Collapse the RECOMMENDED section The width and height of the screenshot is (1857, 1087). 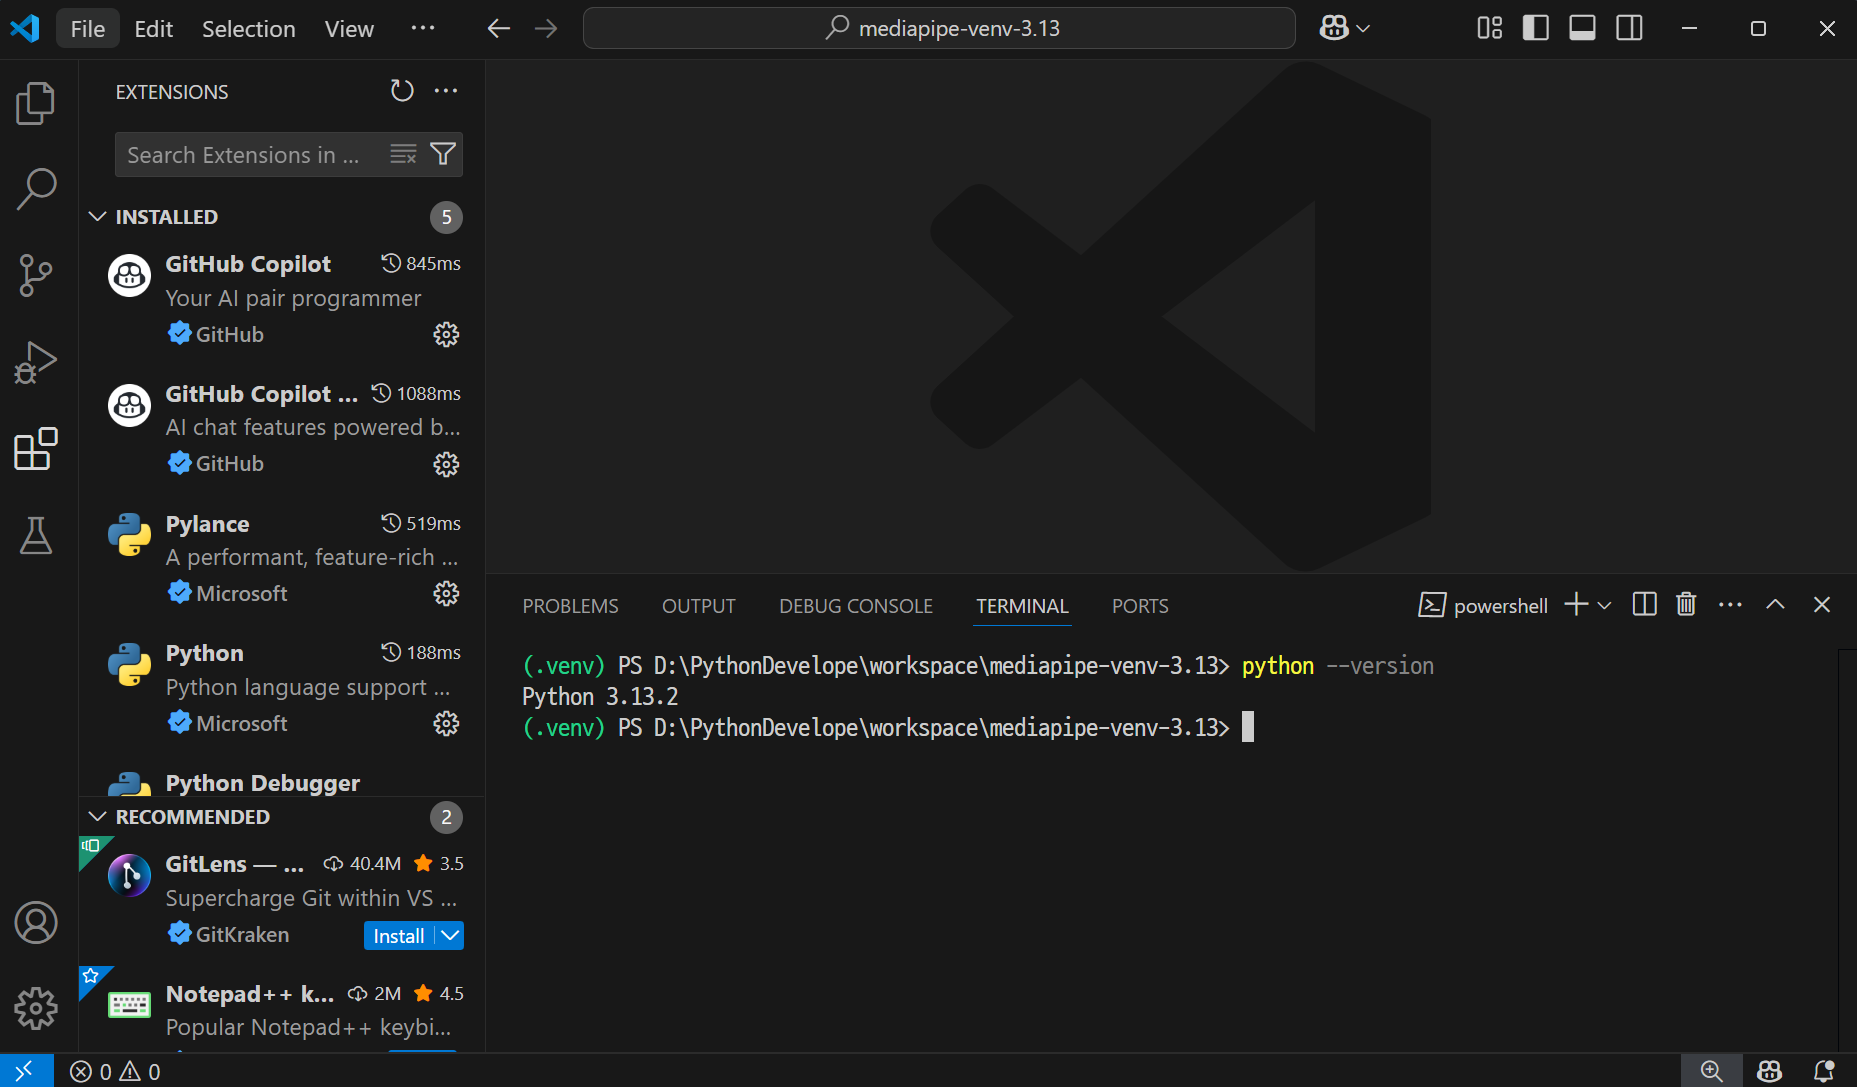click(x=97, y=817)
